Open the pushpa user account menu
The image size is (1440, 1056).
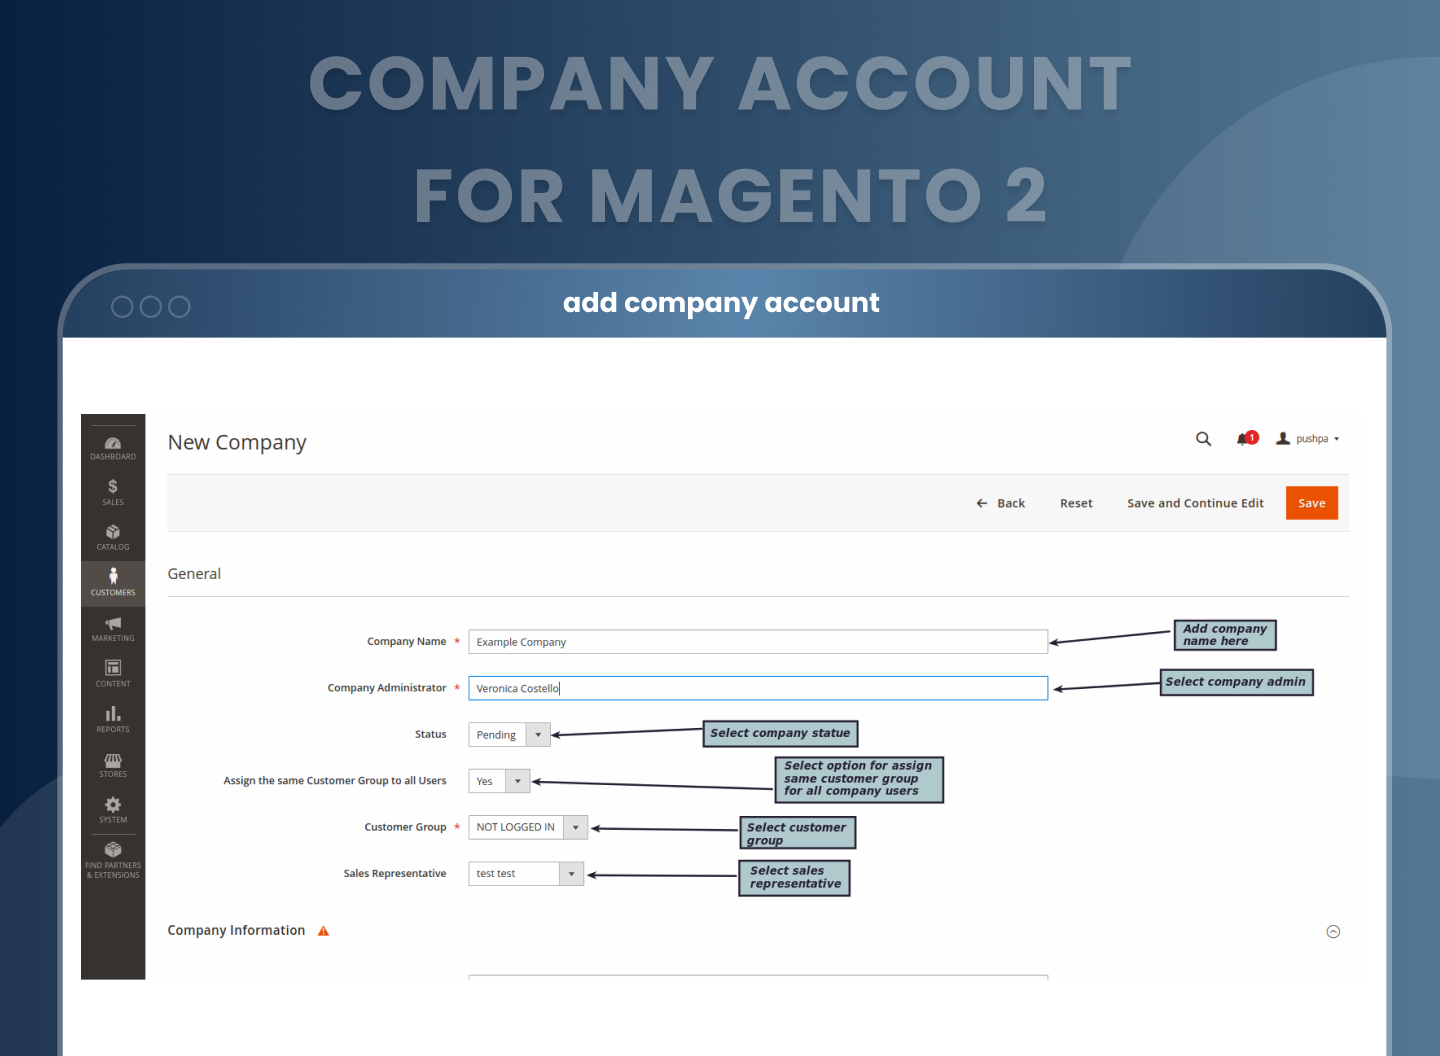click(1308, 439)
